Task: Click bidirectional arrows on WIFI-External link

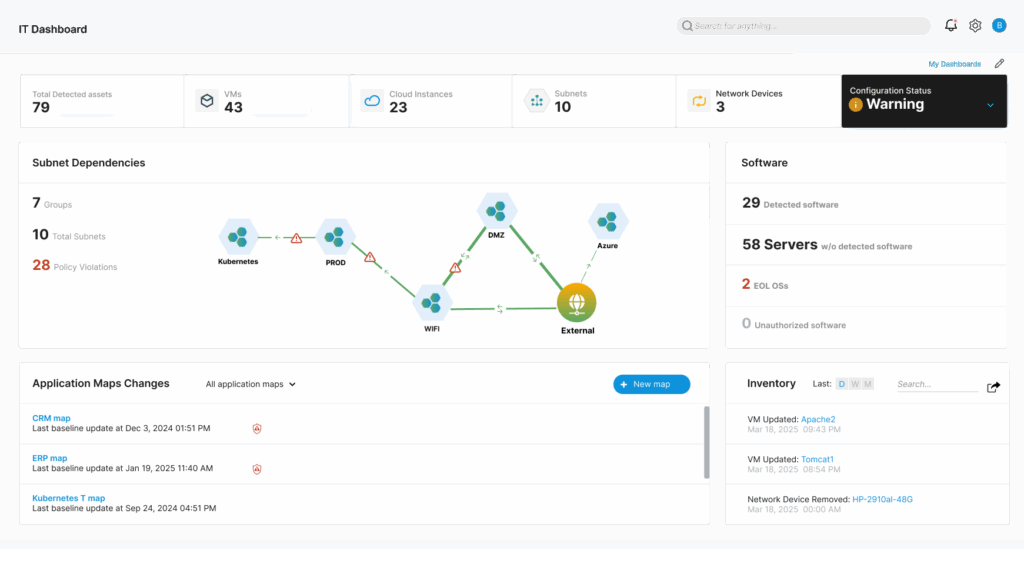Action: pos(500,309)
